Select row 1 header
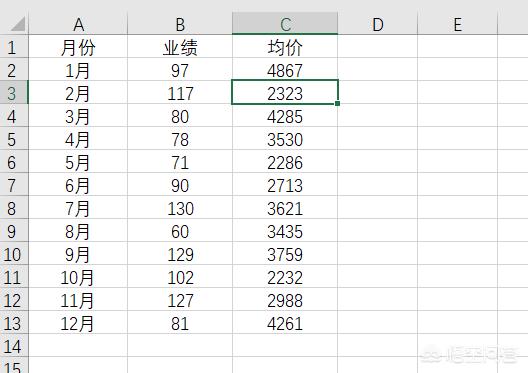Image resolution: width=528 pixels, height=373 pixels. [x=14, y=46]
